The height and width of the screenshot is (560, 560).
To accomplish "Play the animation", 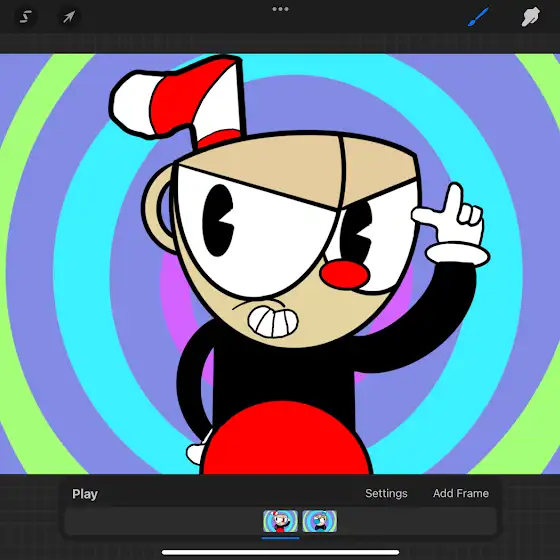I will click(85, 494).
